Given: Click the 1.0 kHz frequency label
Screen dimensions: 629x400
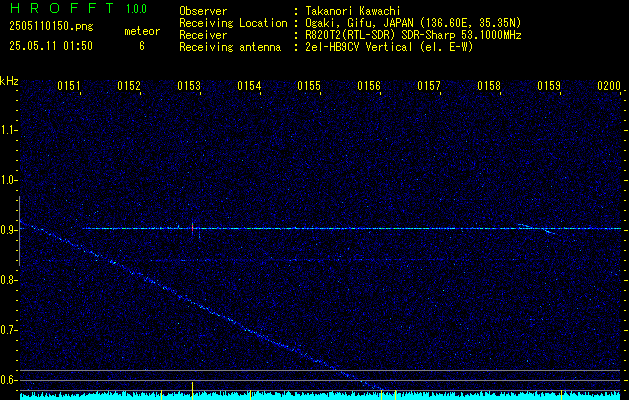Looking at the screenshot, I should pyautogui.click(x=8, y=180).
